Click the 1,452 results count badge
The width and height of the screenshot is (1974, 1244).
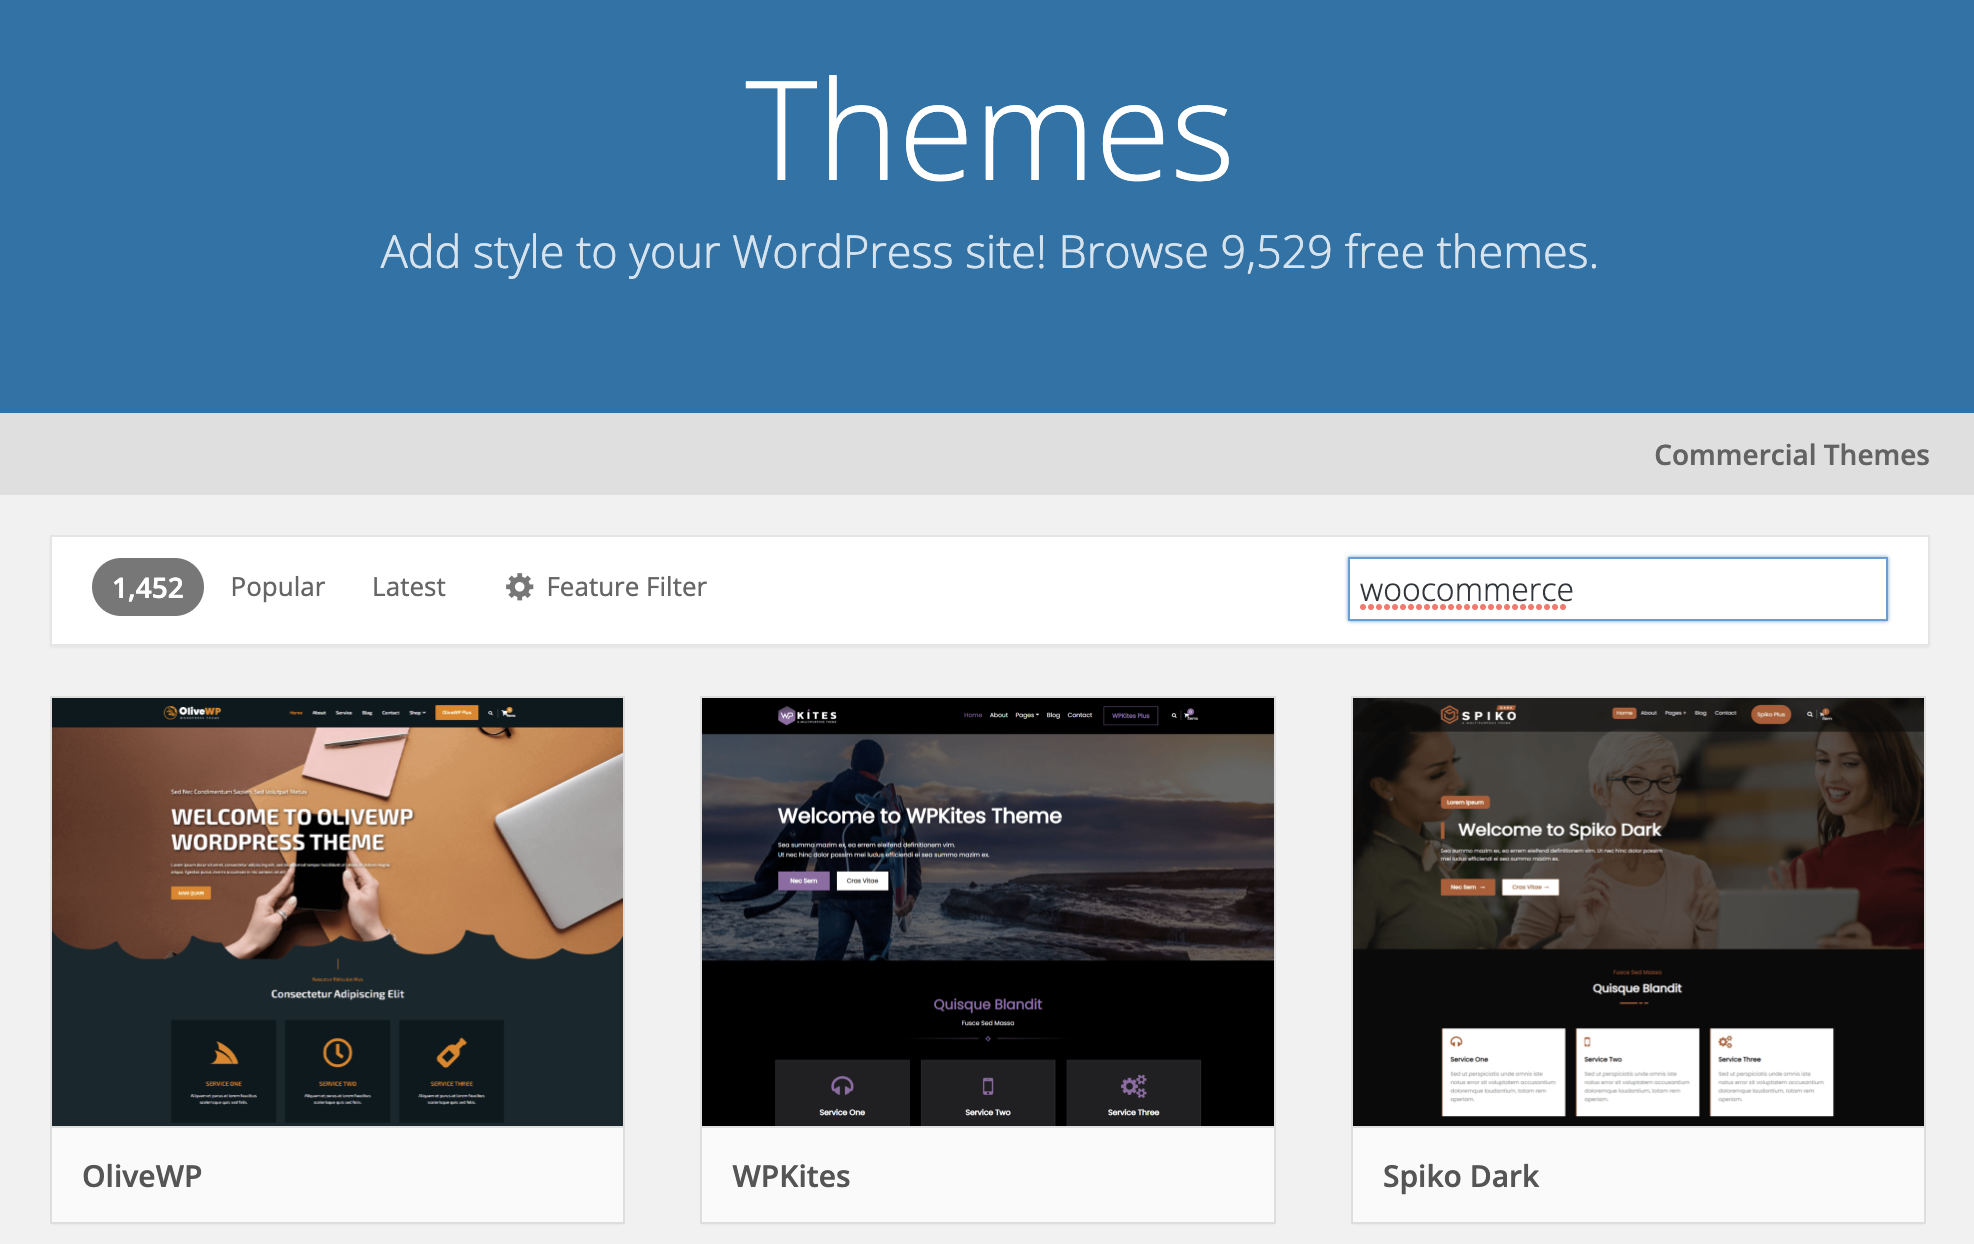[148, 587]
